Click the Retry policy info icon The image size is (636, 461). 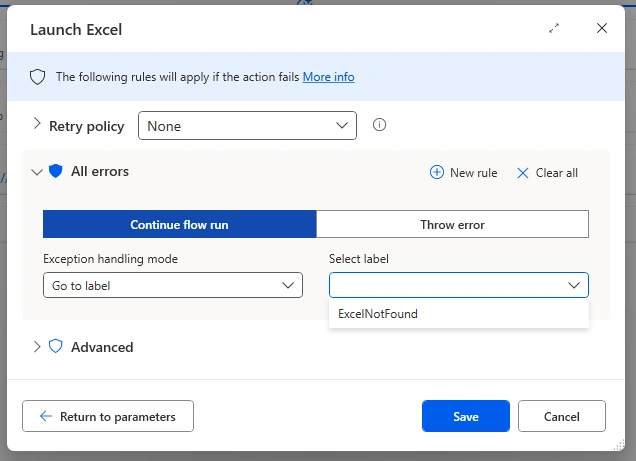pos(379,124)
